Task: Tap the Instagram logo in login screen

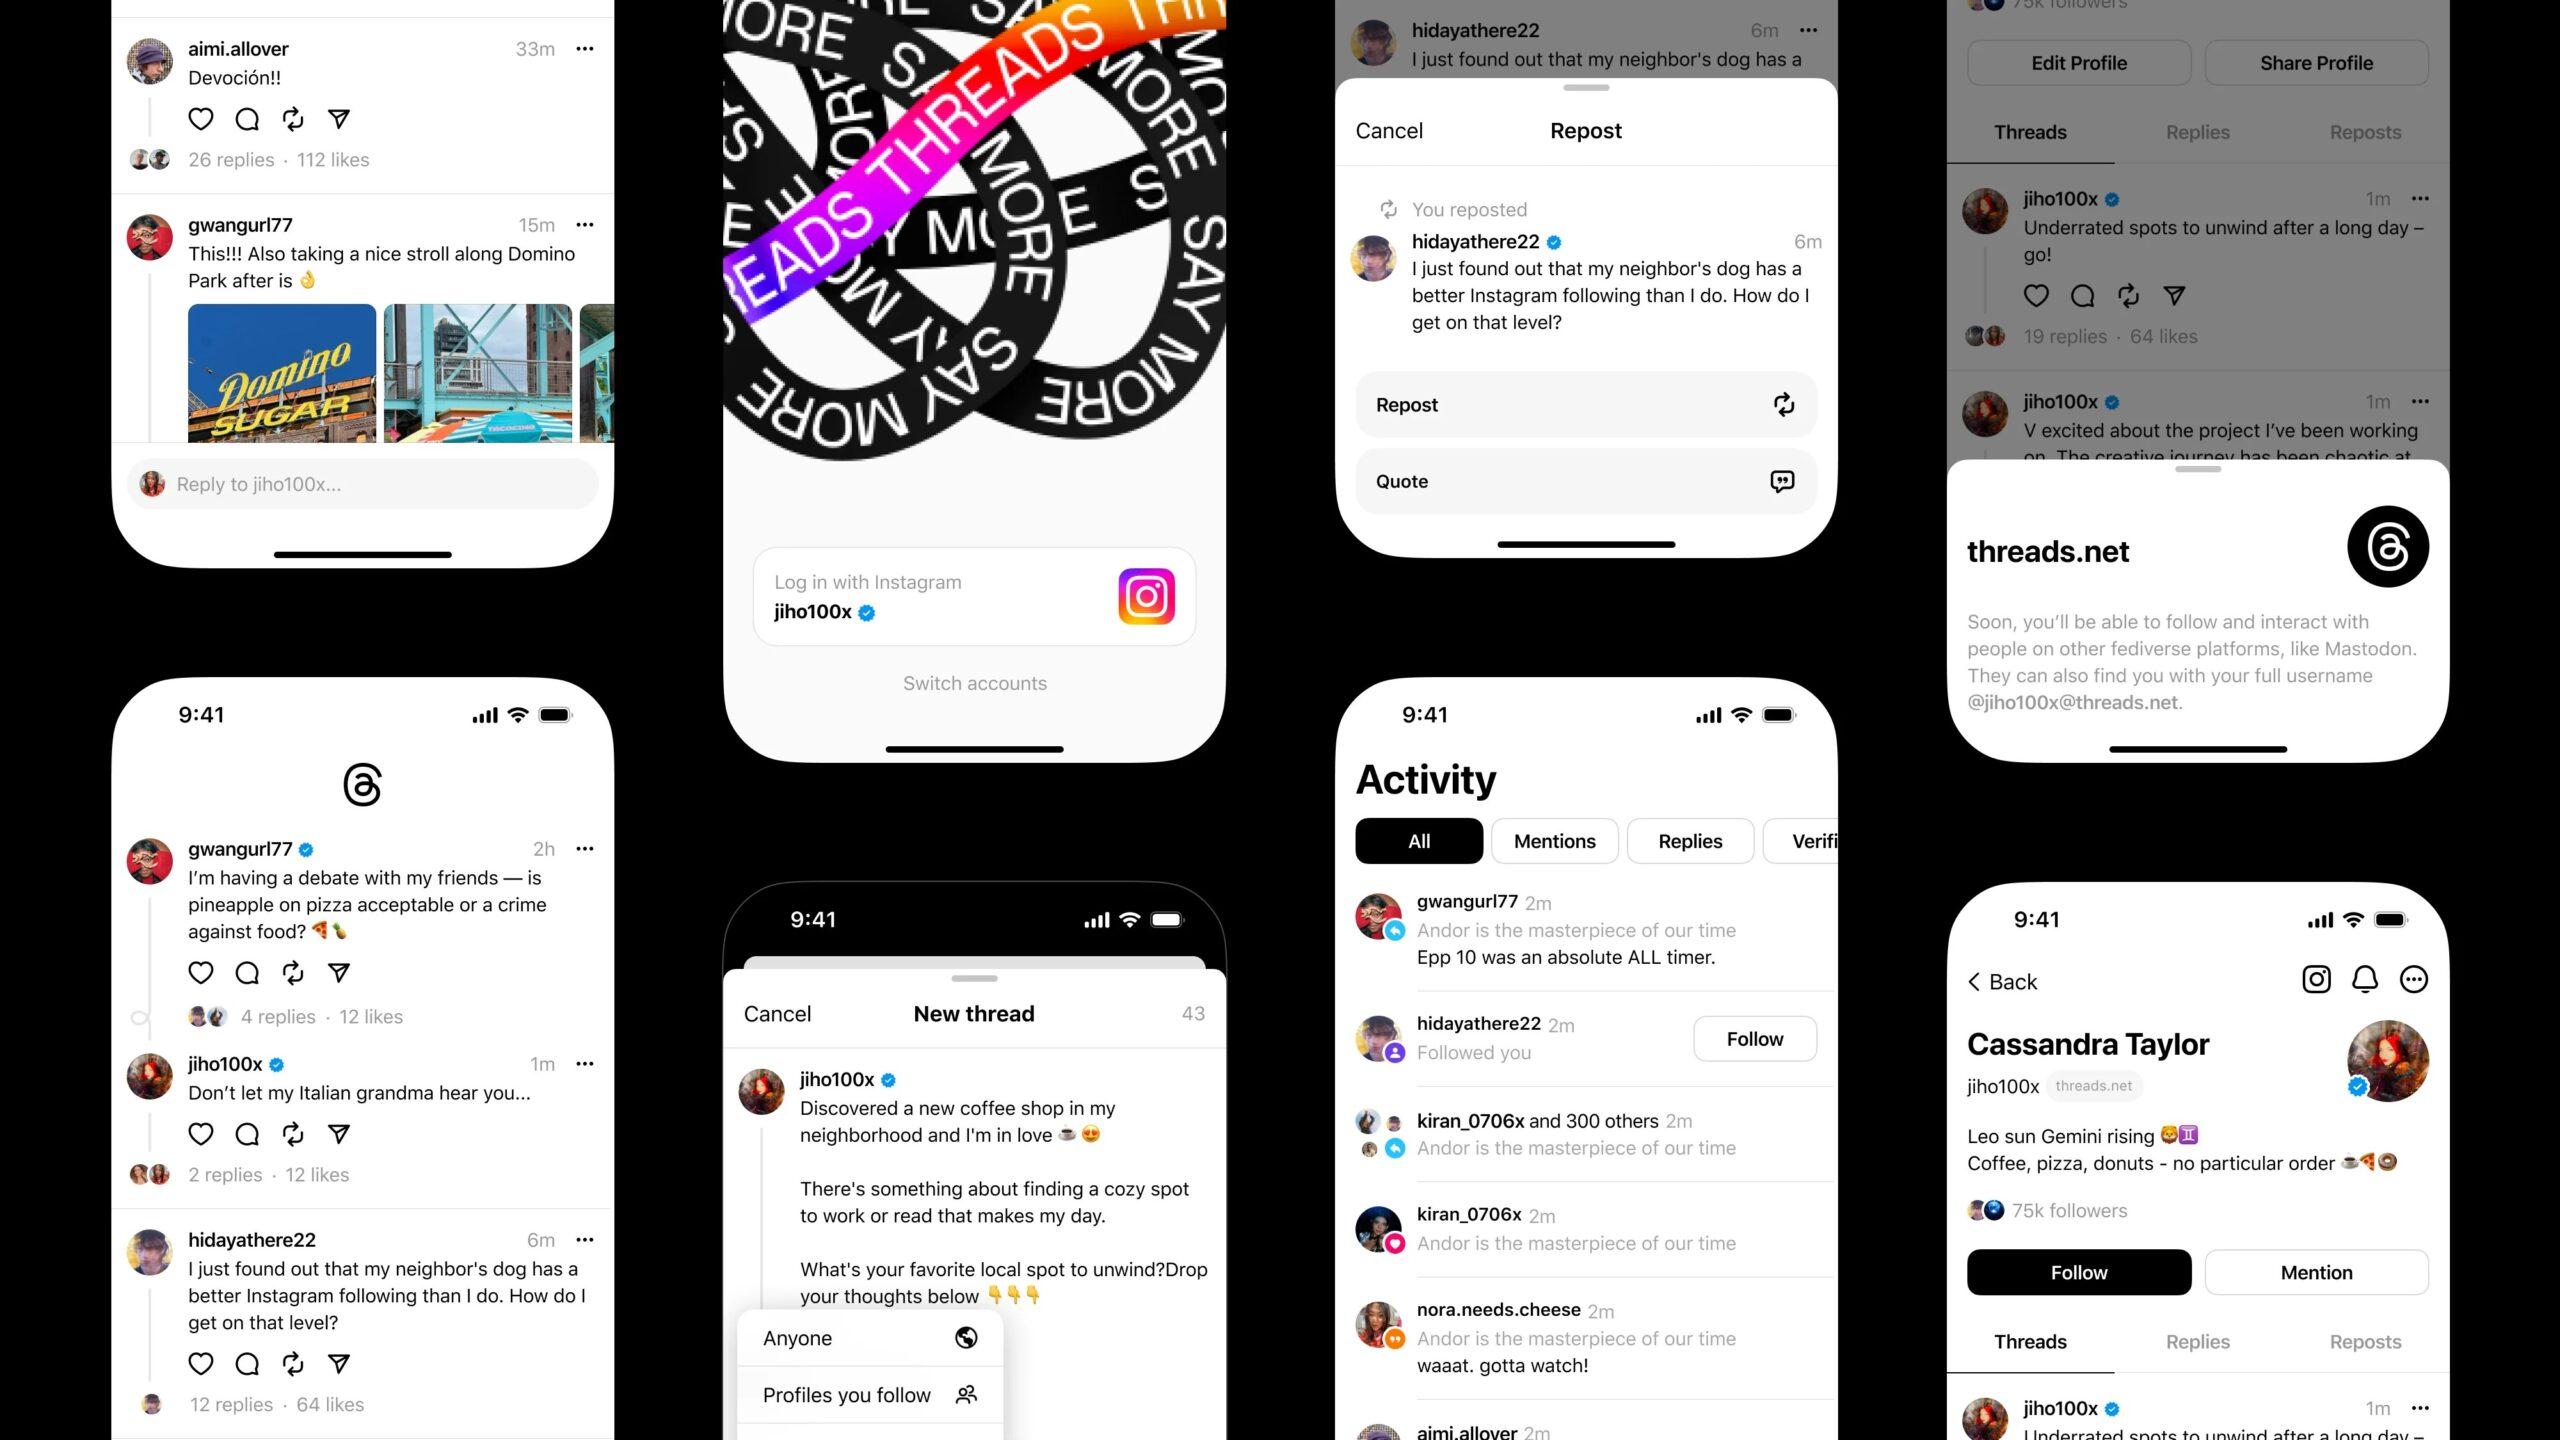Action: tap(1145, 596)
